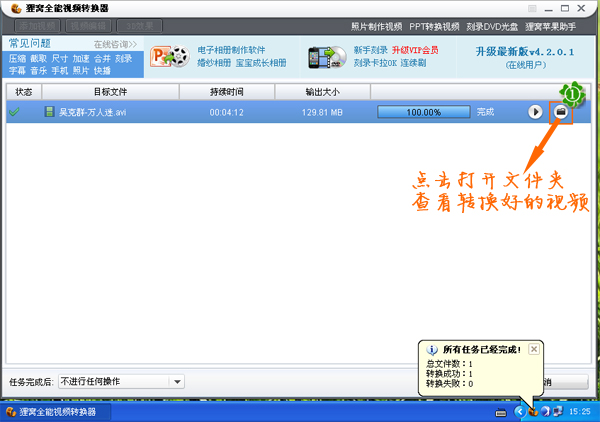Click the 狸窝全能视频转换器 taskbar button

point(56,412)
